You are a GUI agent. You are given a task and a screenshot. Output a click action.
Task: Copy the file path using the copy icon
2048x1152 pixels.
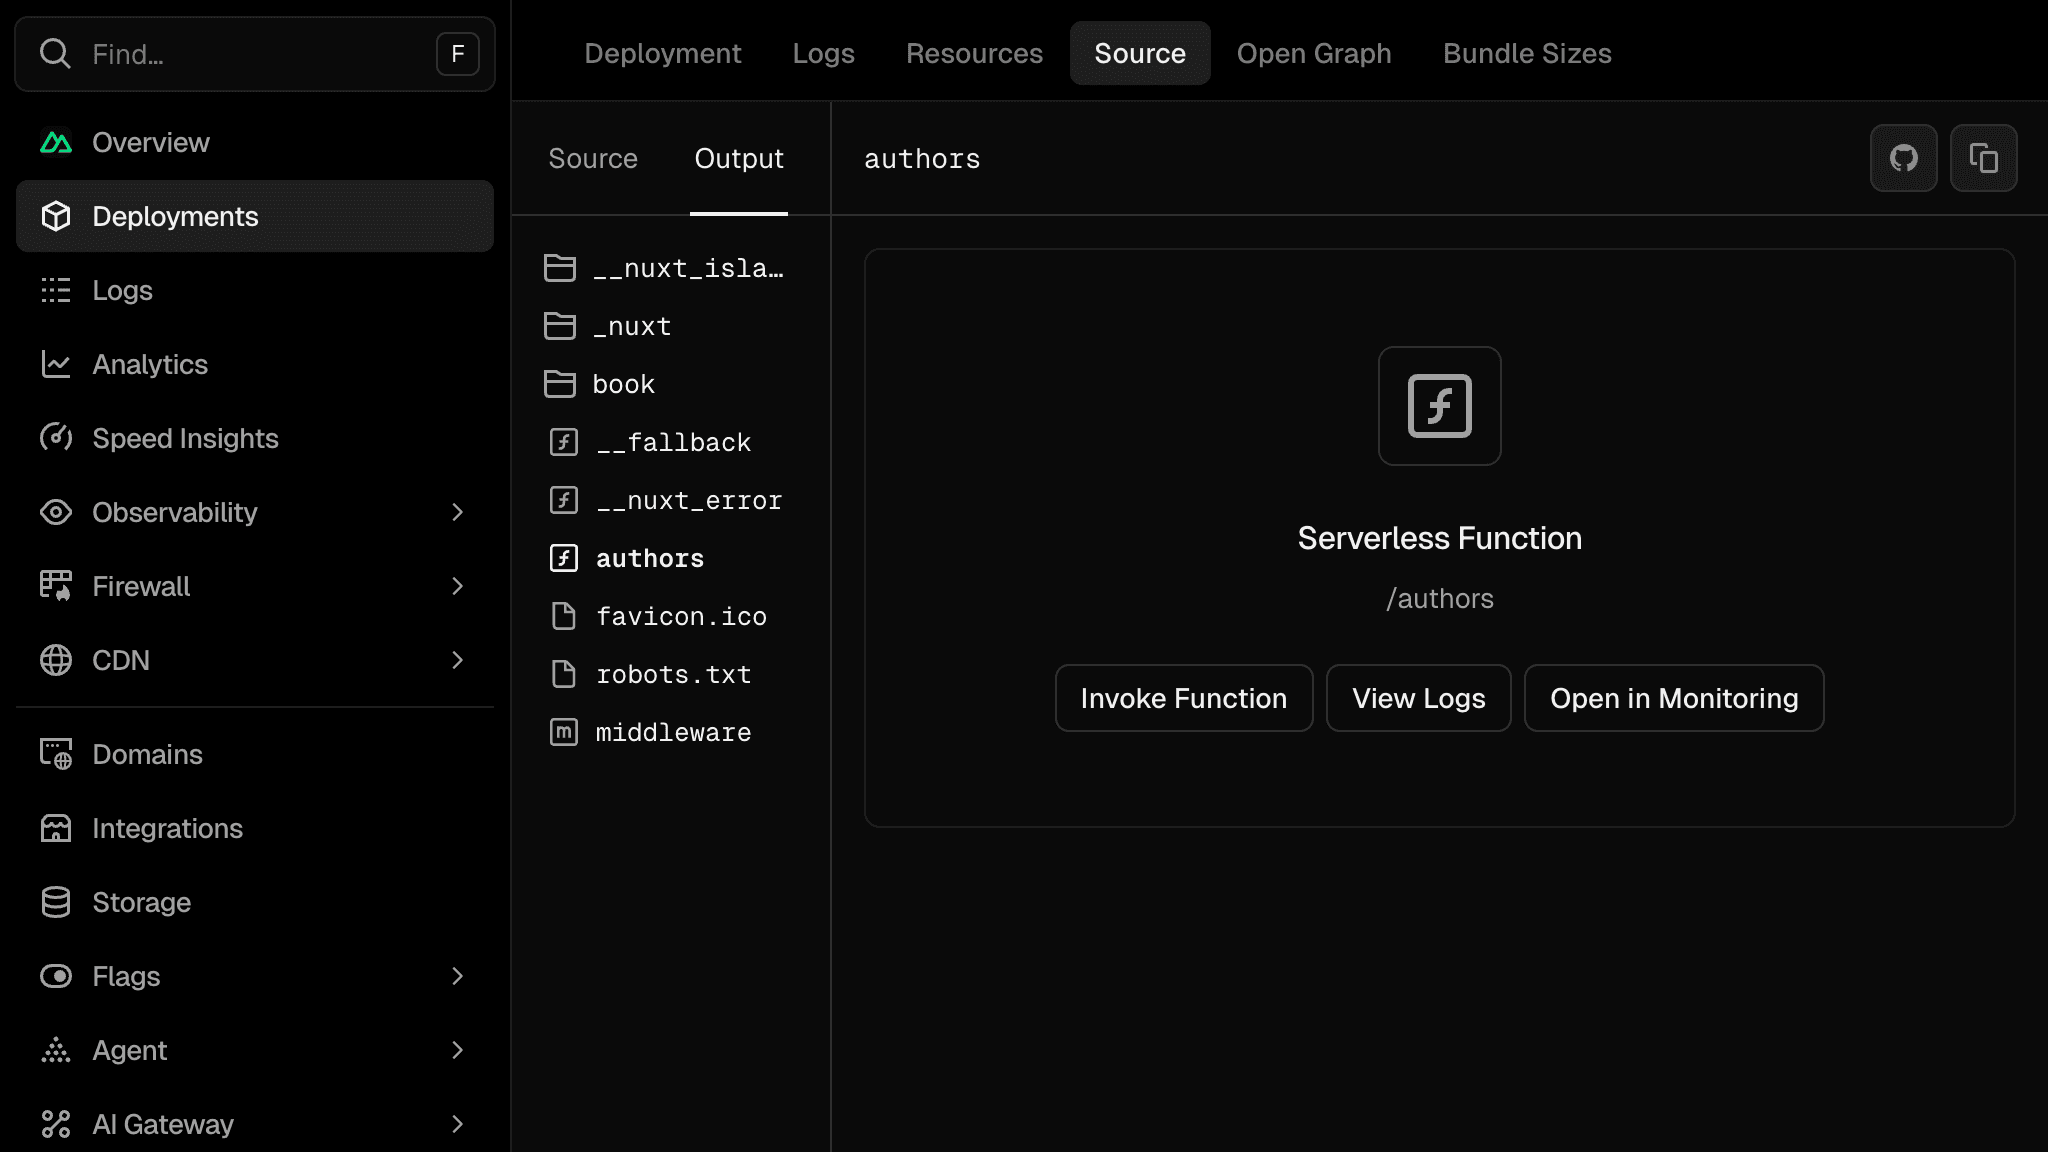pyautogui.click(x=1984, y=158)
